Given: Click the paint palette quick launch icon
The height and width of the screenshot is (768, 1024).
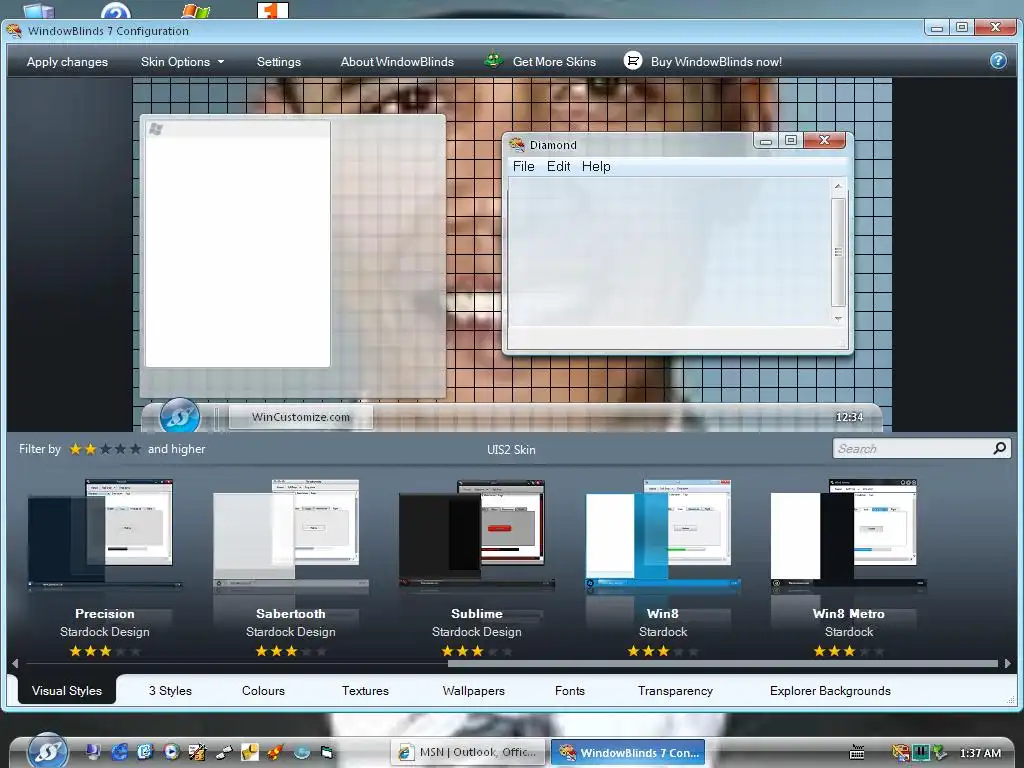Looking at the screenshot, I should click(197, 752).
